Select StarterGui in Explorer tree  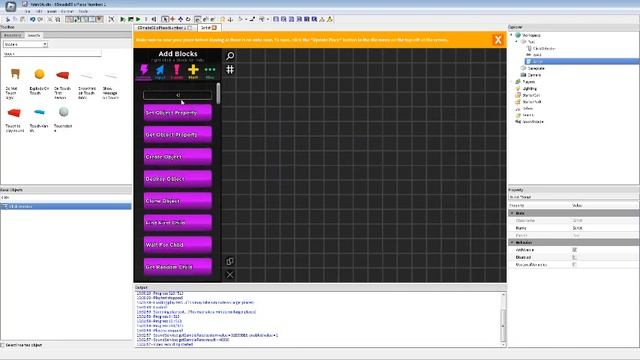tap(528, 95)
